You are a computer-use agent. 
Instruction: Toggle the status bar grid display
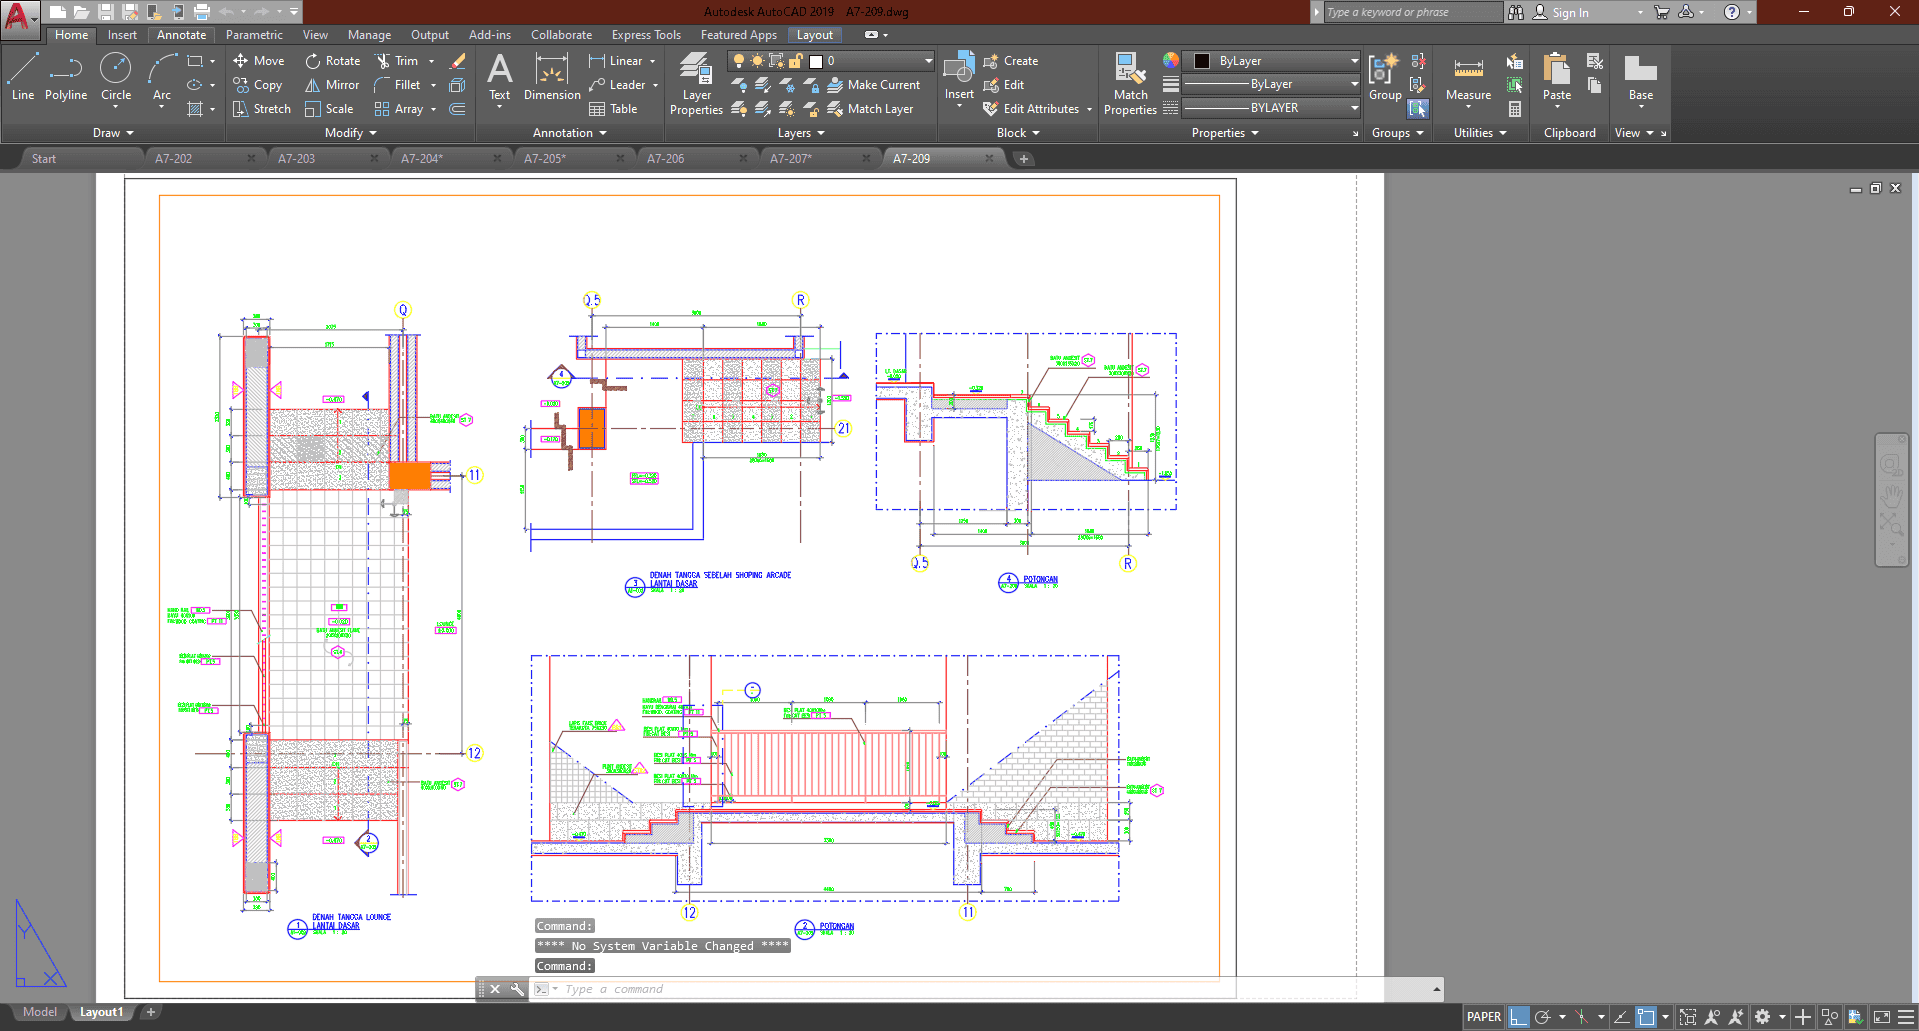(1519, 1017)
